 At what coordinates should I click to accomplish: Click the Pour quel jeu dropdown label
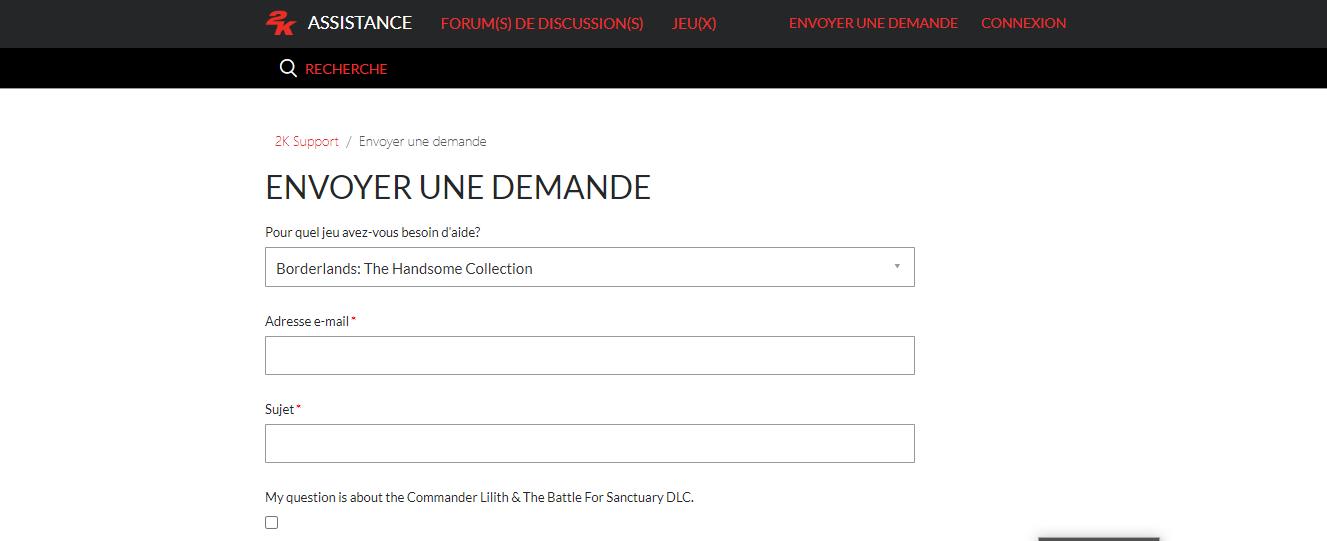[x=372, y=232]
